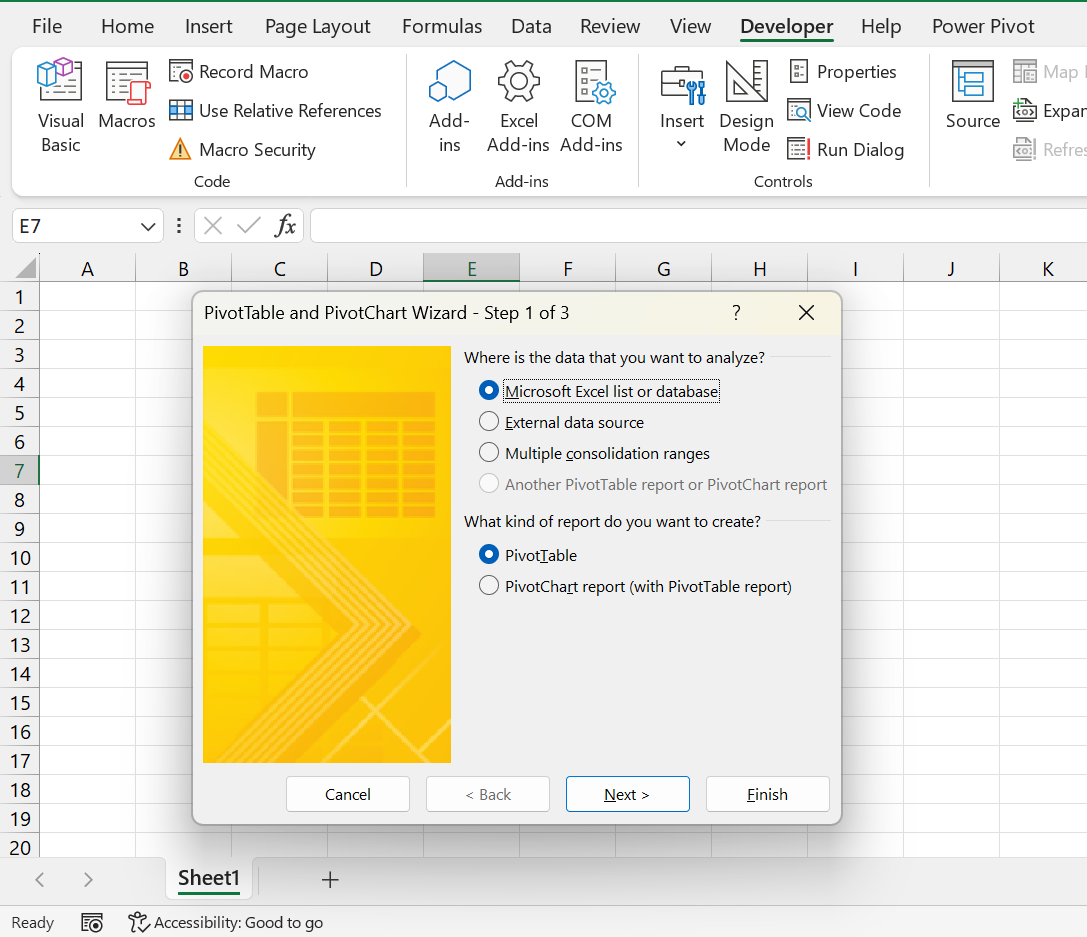The image size is (1087, 937).
Task: Click the Record Macro icon
Action: tap(181, 71)
